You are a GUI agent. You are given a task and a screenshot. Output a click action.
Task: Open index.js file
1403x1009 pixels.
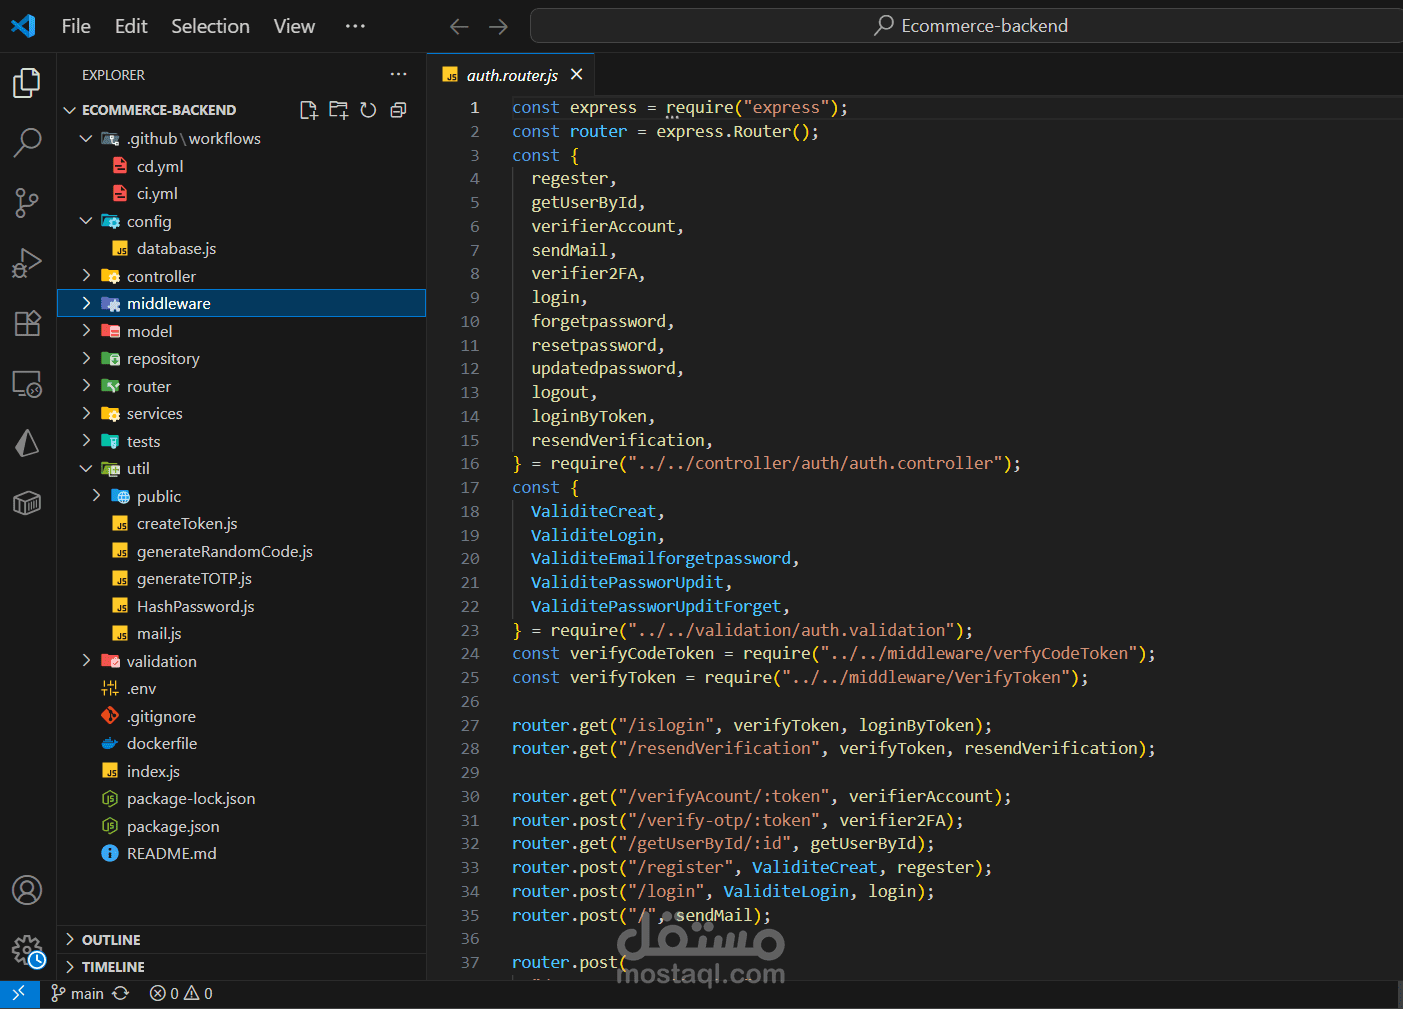click(242, 771)
